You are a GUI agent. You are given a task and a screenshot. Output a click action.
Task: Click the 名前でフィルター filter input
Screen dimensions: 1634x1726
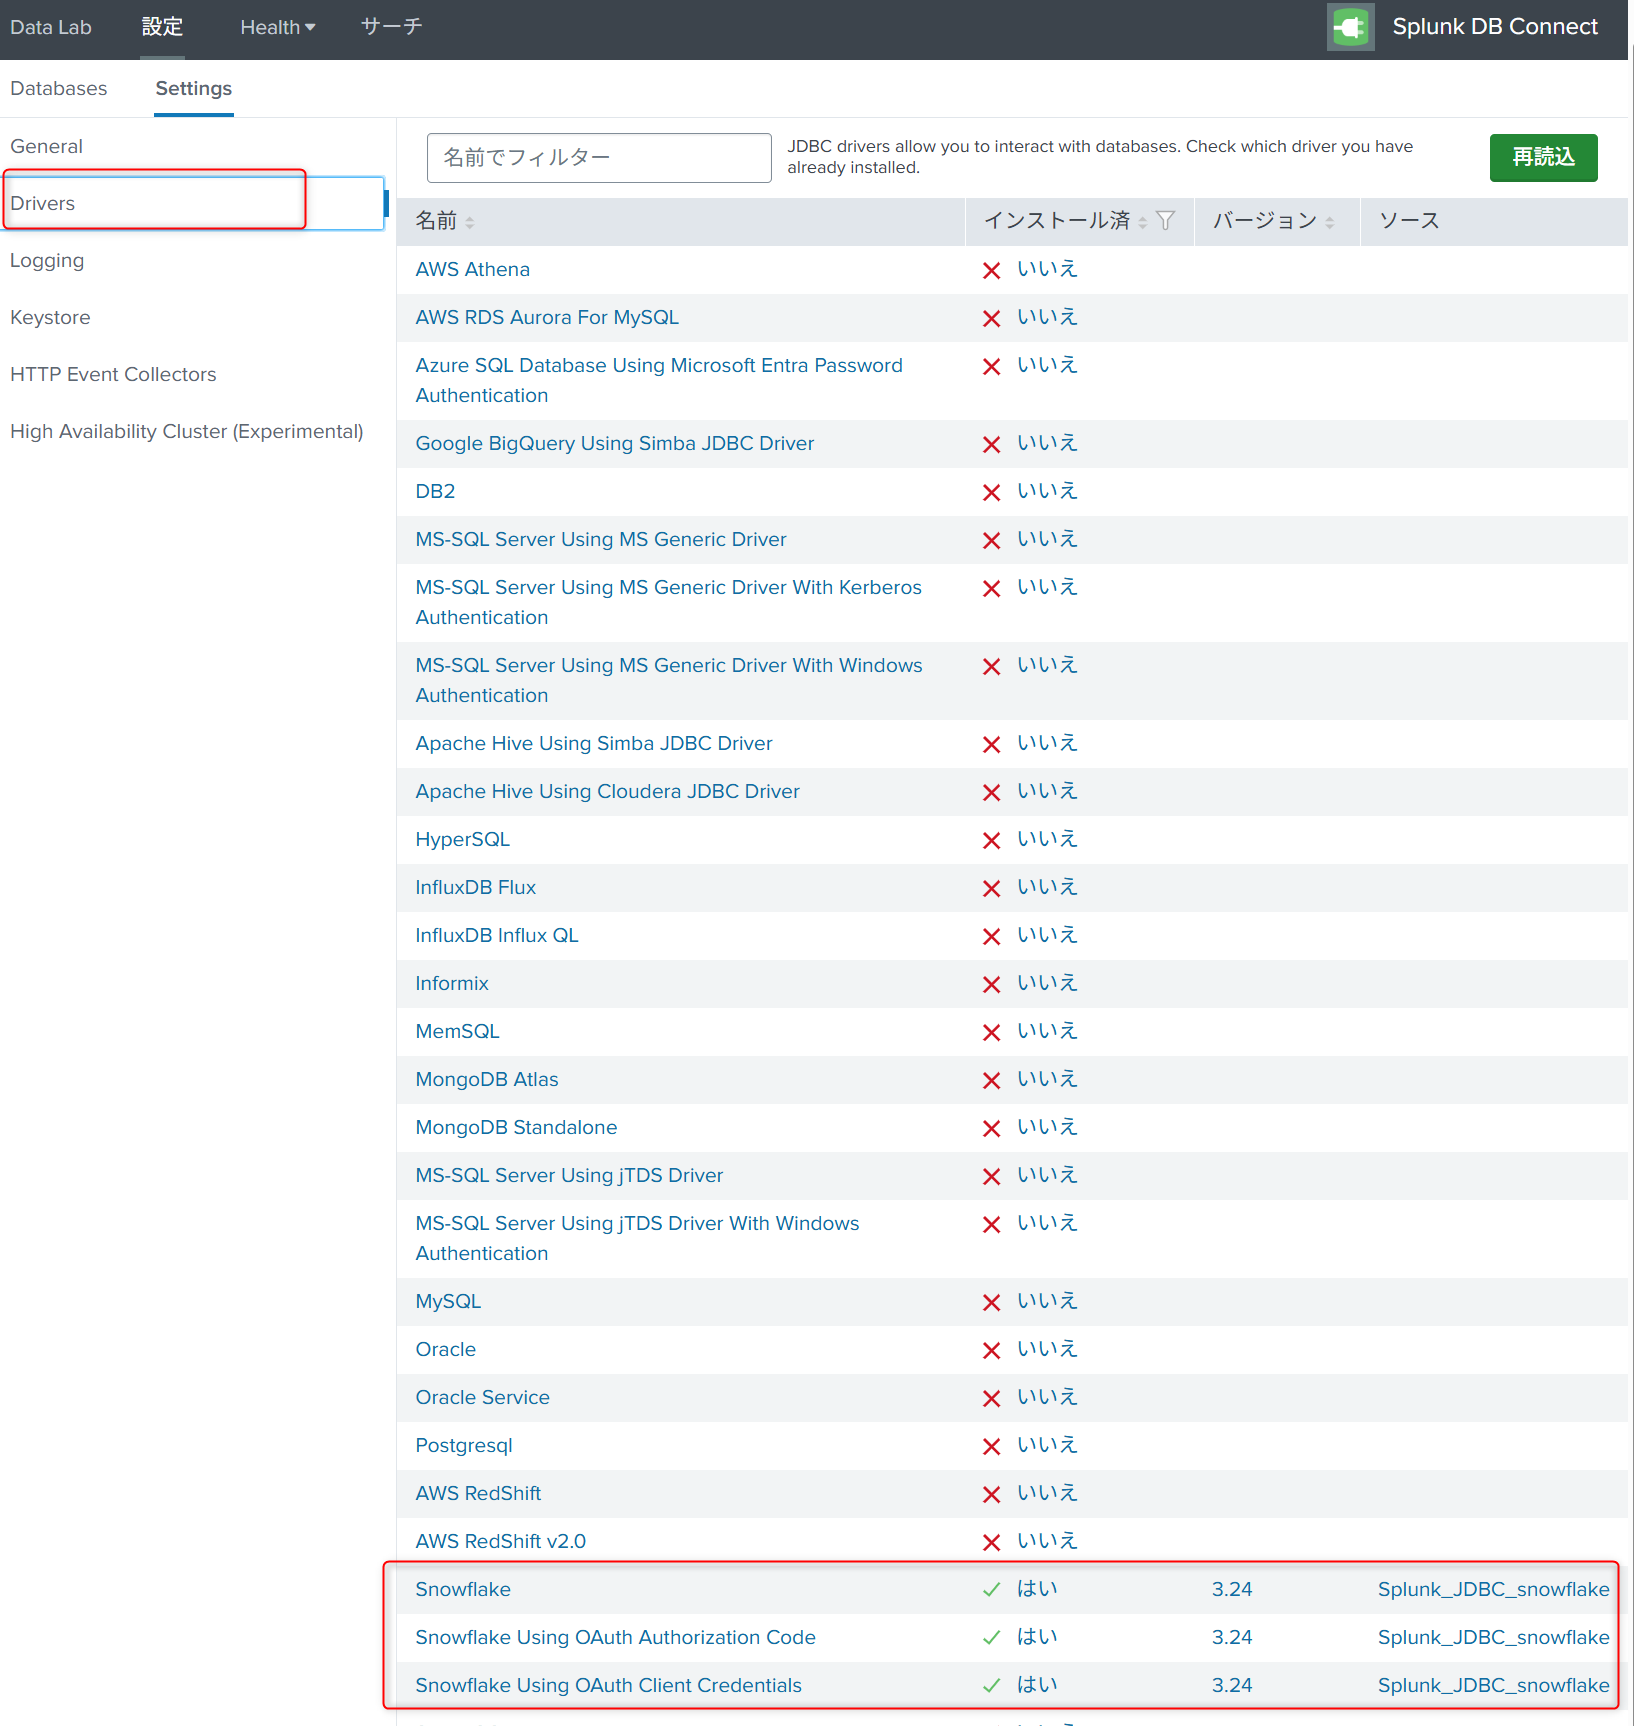(598, 158)
